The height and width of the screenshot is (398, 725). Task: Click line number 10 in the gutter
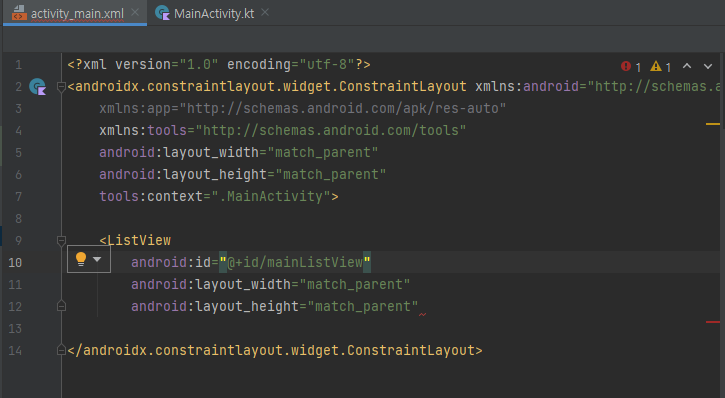click(x=15, y=263)
